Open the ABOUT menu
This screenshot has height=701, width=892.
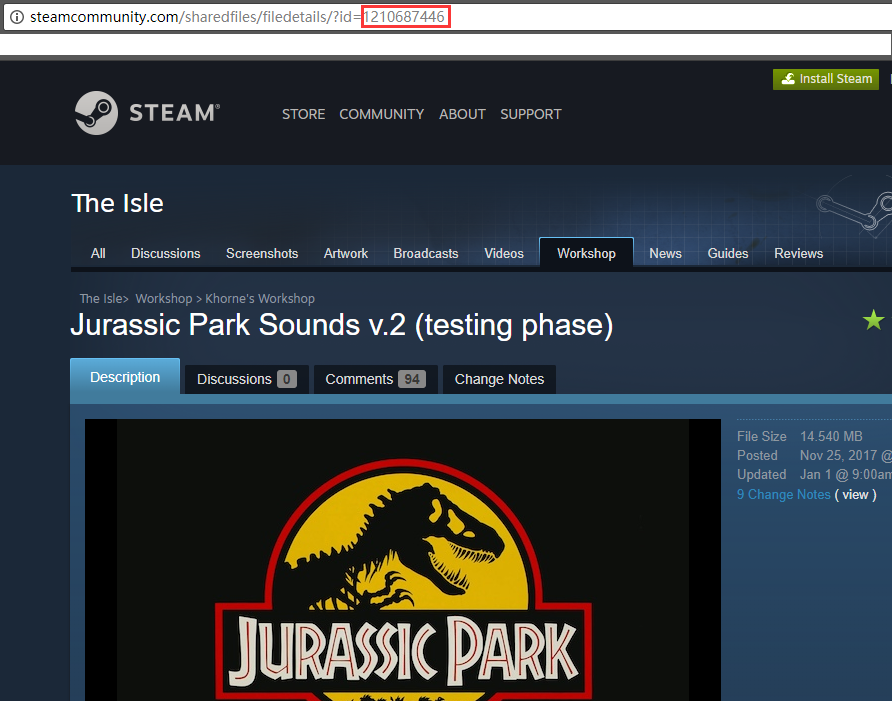click(x=462, y=114)
